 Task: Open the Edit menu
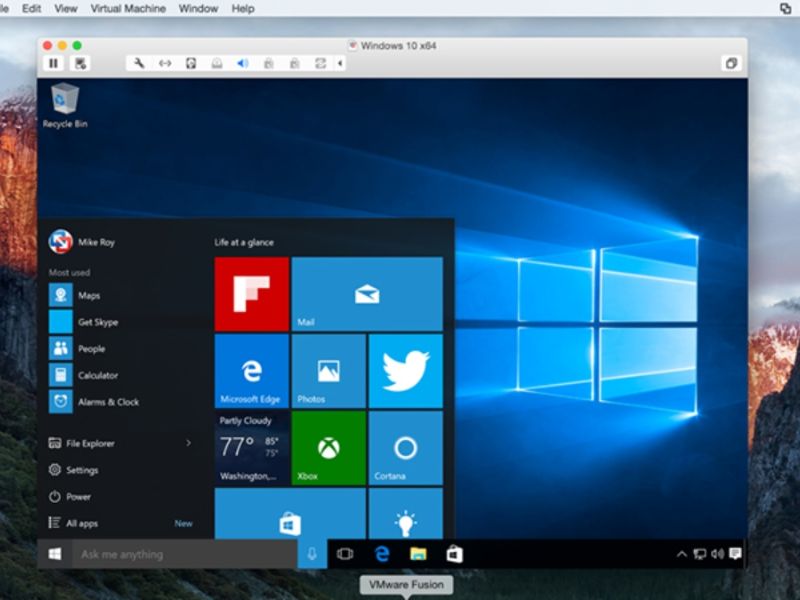click(x=31, y=9)
